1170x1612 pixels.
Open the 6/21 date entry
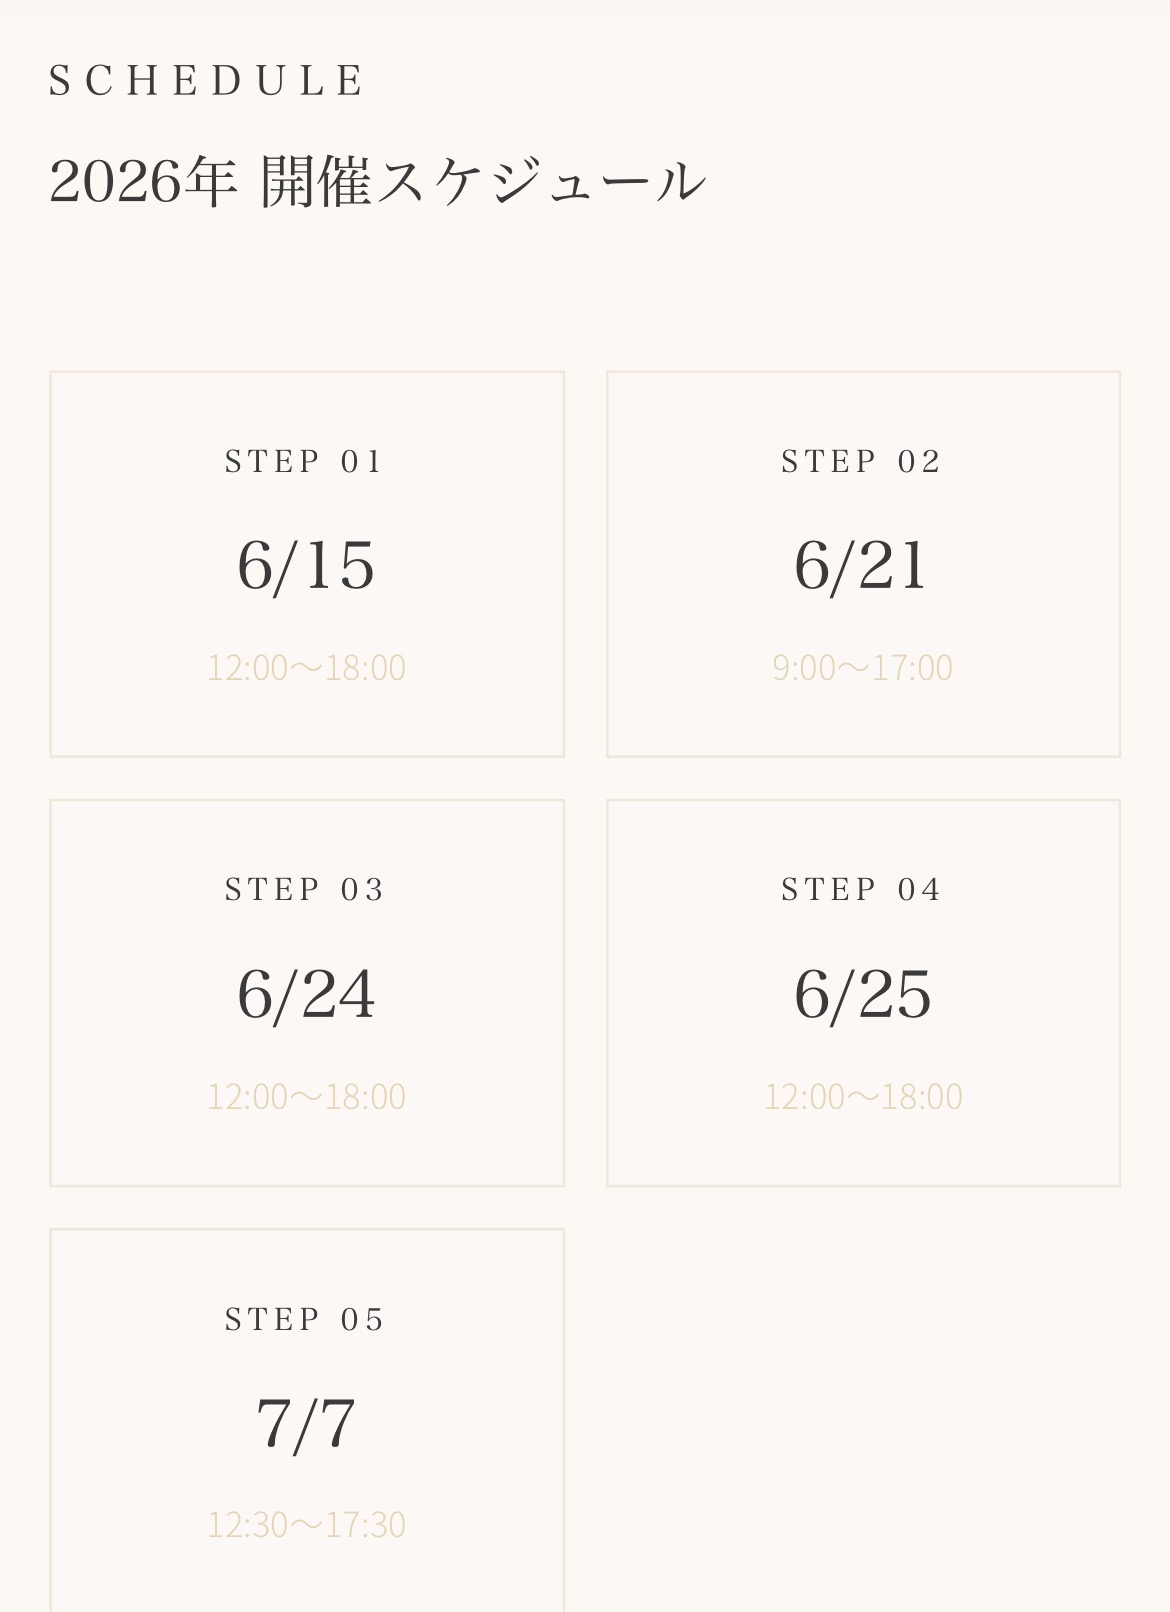pyautogui.click(x=862, y=566)
